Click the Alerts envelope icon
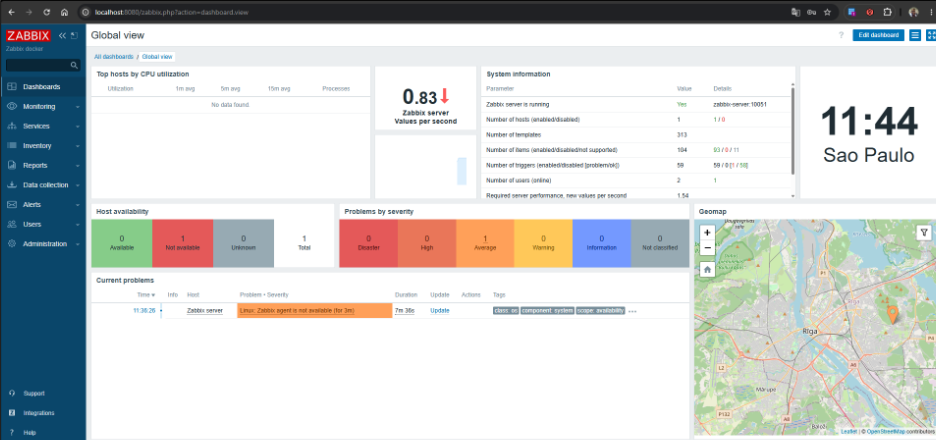 (x=11, y=204)
